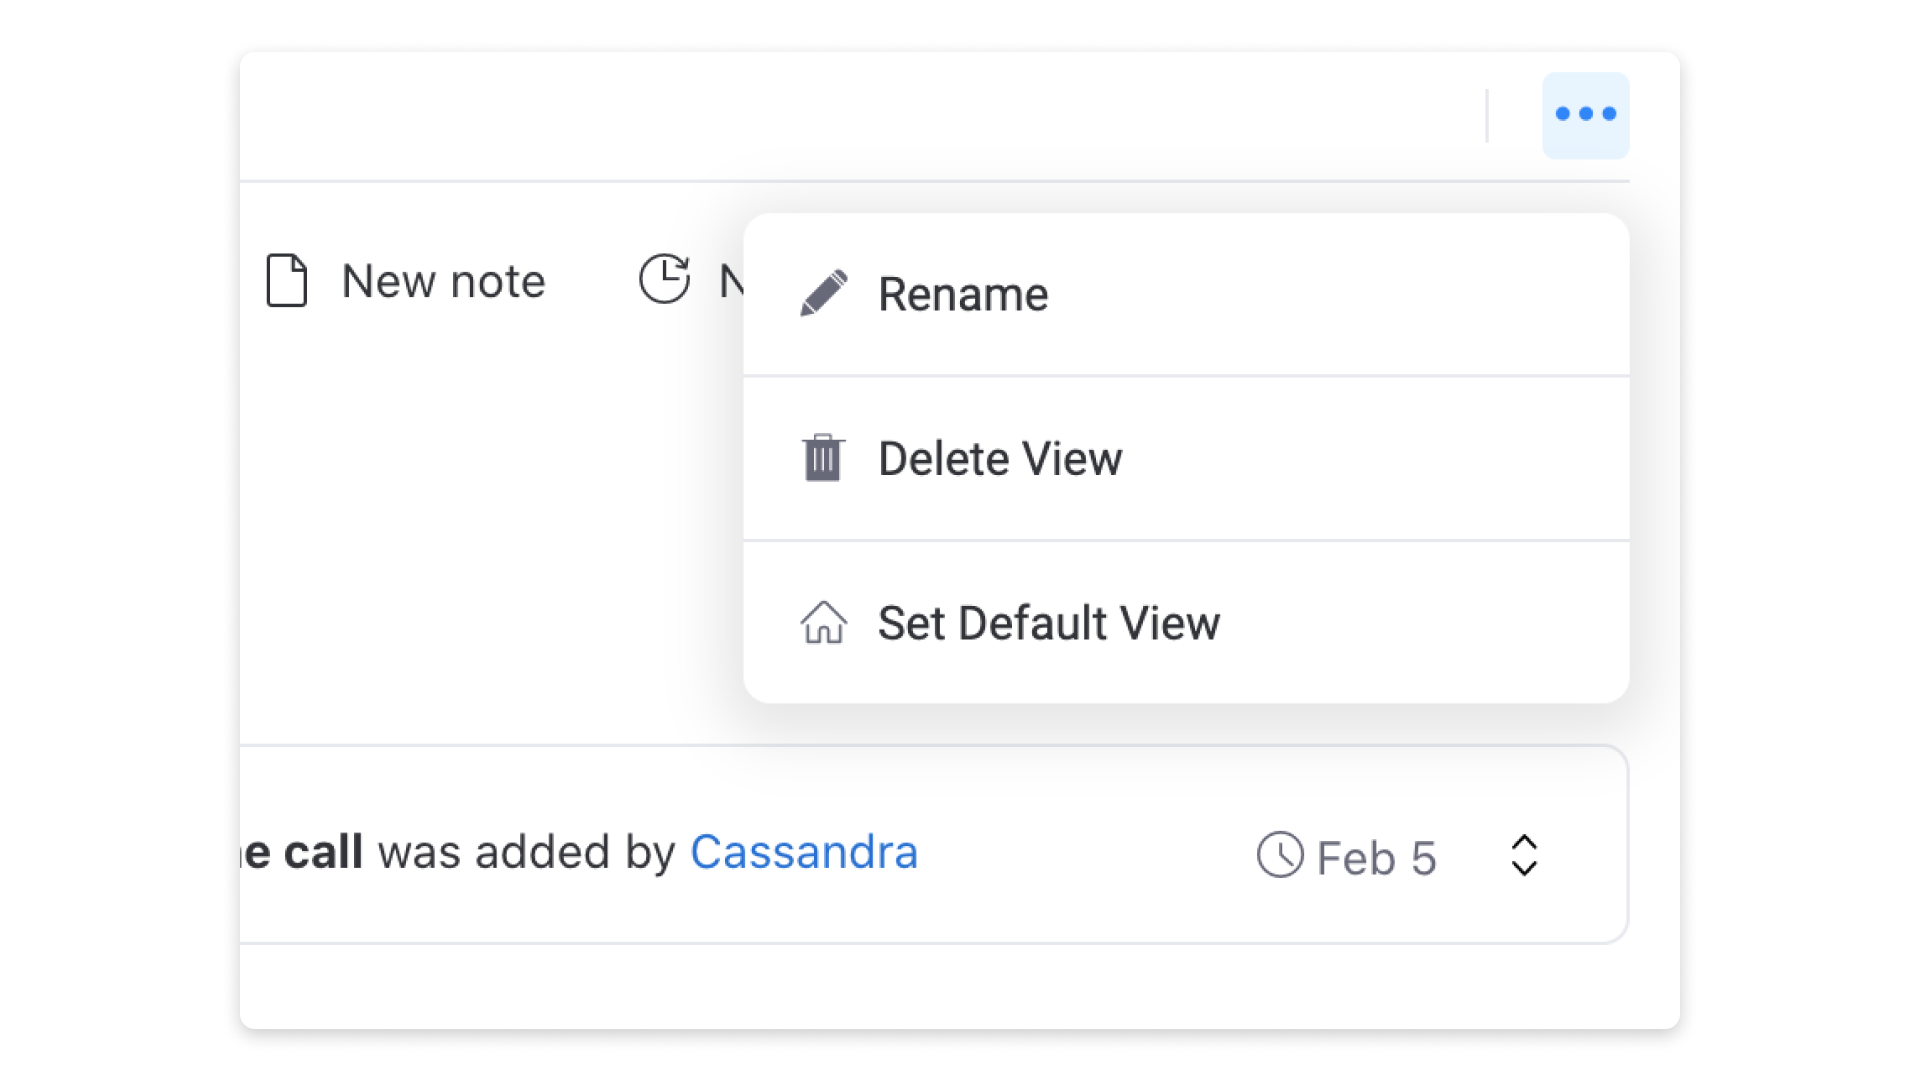1920x1080 pixels.
Task: Select the 'was added by' activity log row
Action: (934, 844)
